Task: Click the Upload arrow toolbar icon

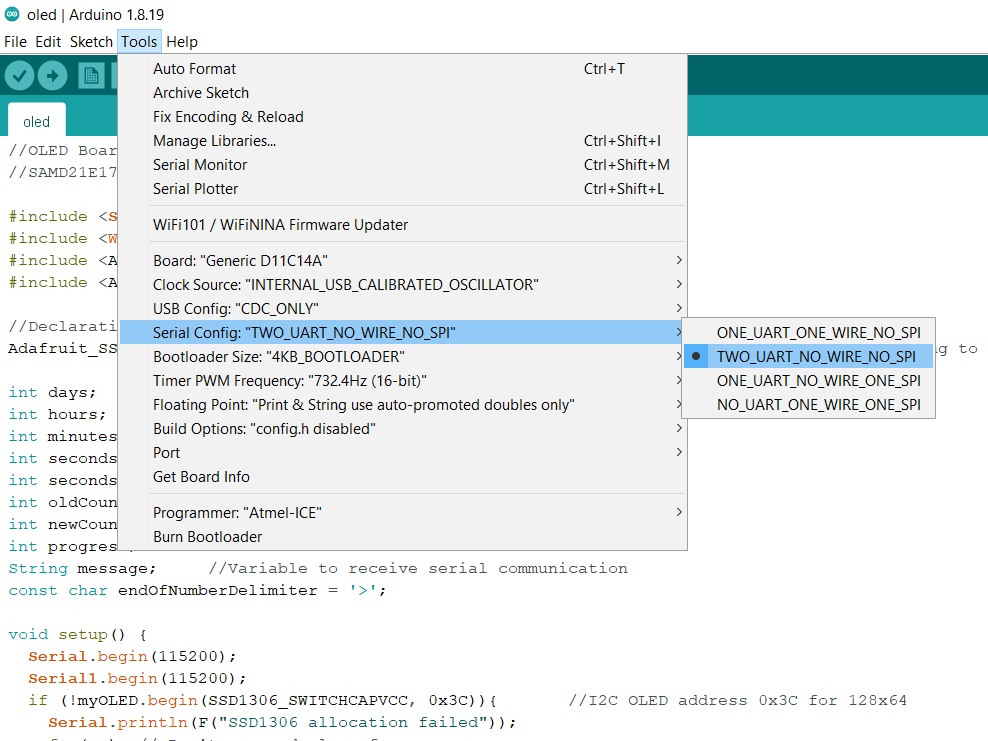Action: coord(52,75)
